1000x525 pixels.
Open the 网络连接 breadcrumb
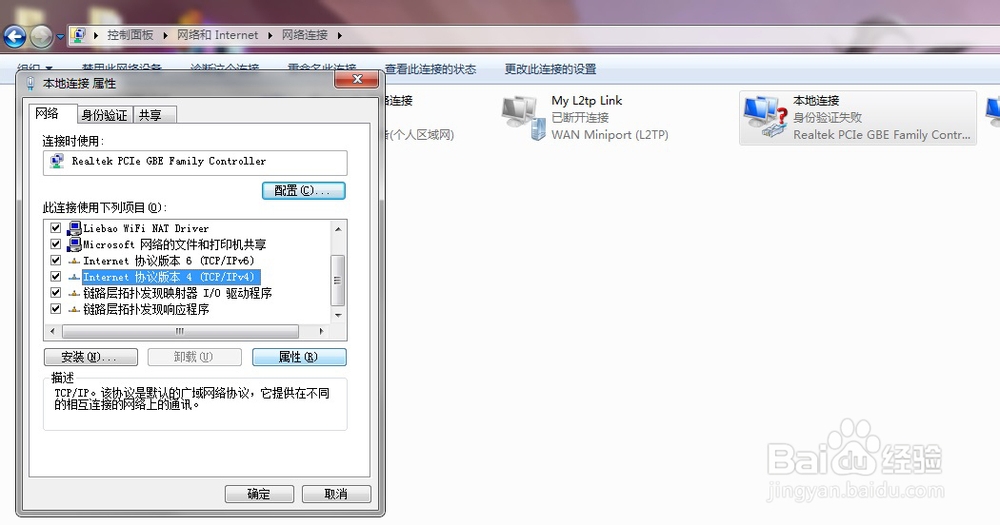pos(305,35)
